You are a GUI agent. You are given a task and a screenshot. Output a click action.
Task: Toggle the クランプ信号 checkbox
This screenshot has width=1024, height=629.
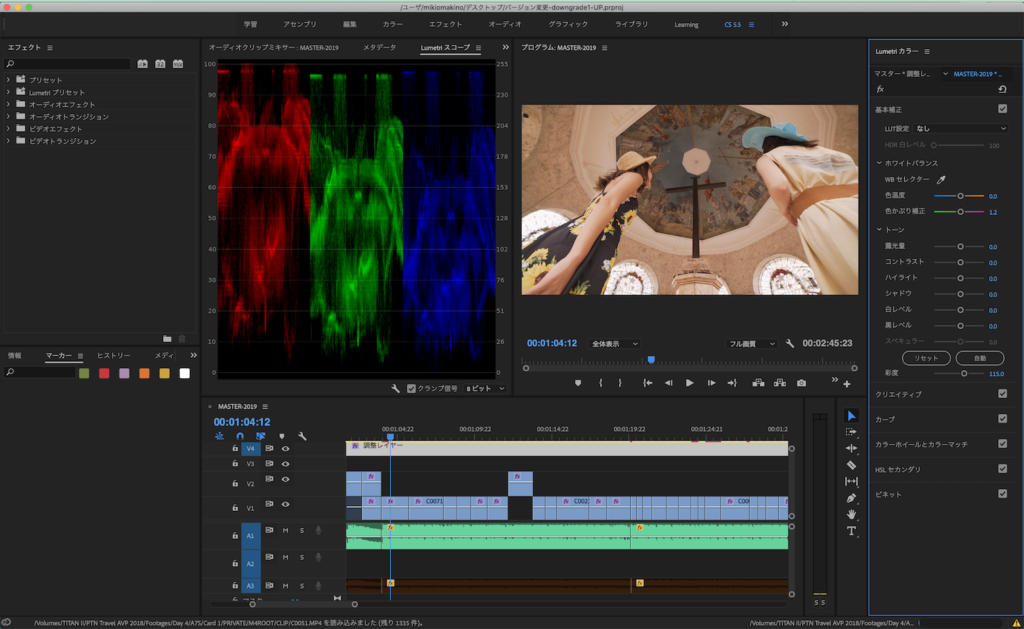(x=412, y=388)
